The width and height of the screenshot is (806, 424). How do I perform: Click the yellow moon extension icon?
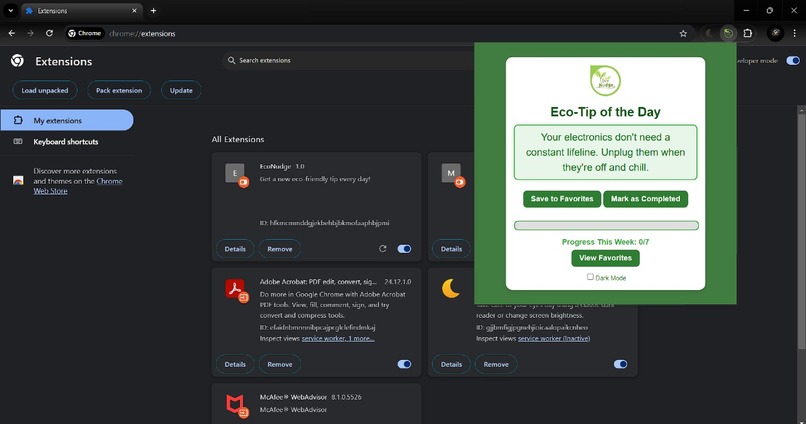pyautogui.click(x=451, y=288)
